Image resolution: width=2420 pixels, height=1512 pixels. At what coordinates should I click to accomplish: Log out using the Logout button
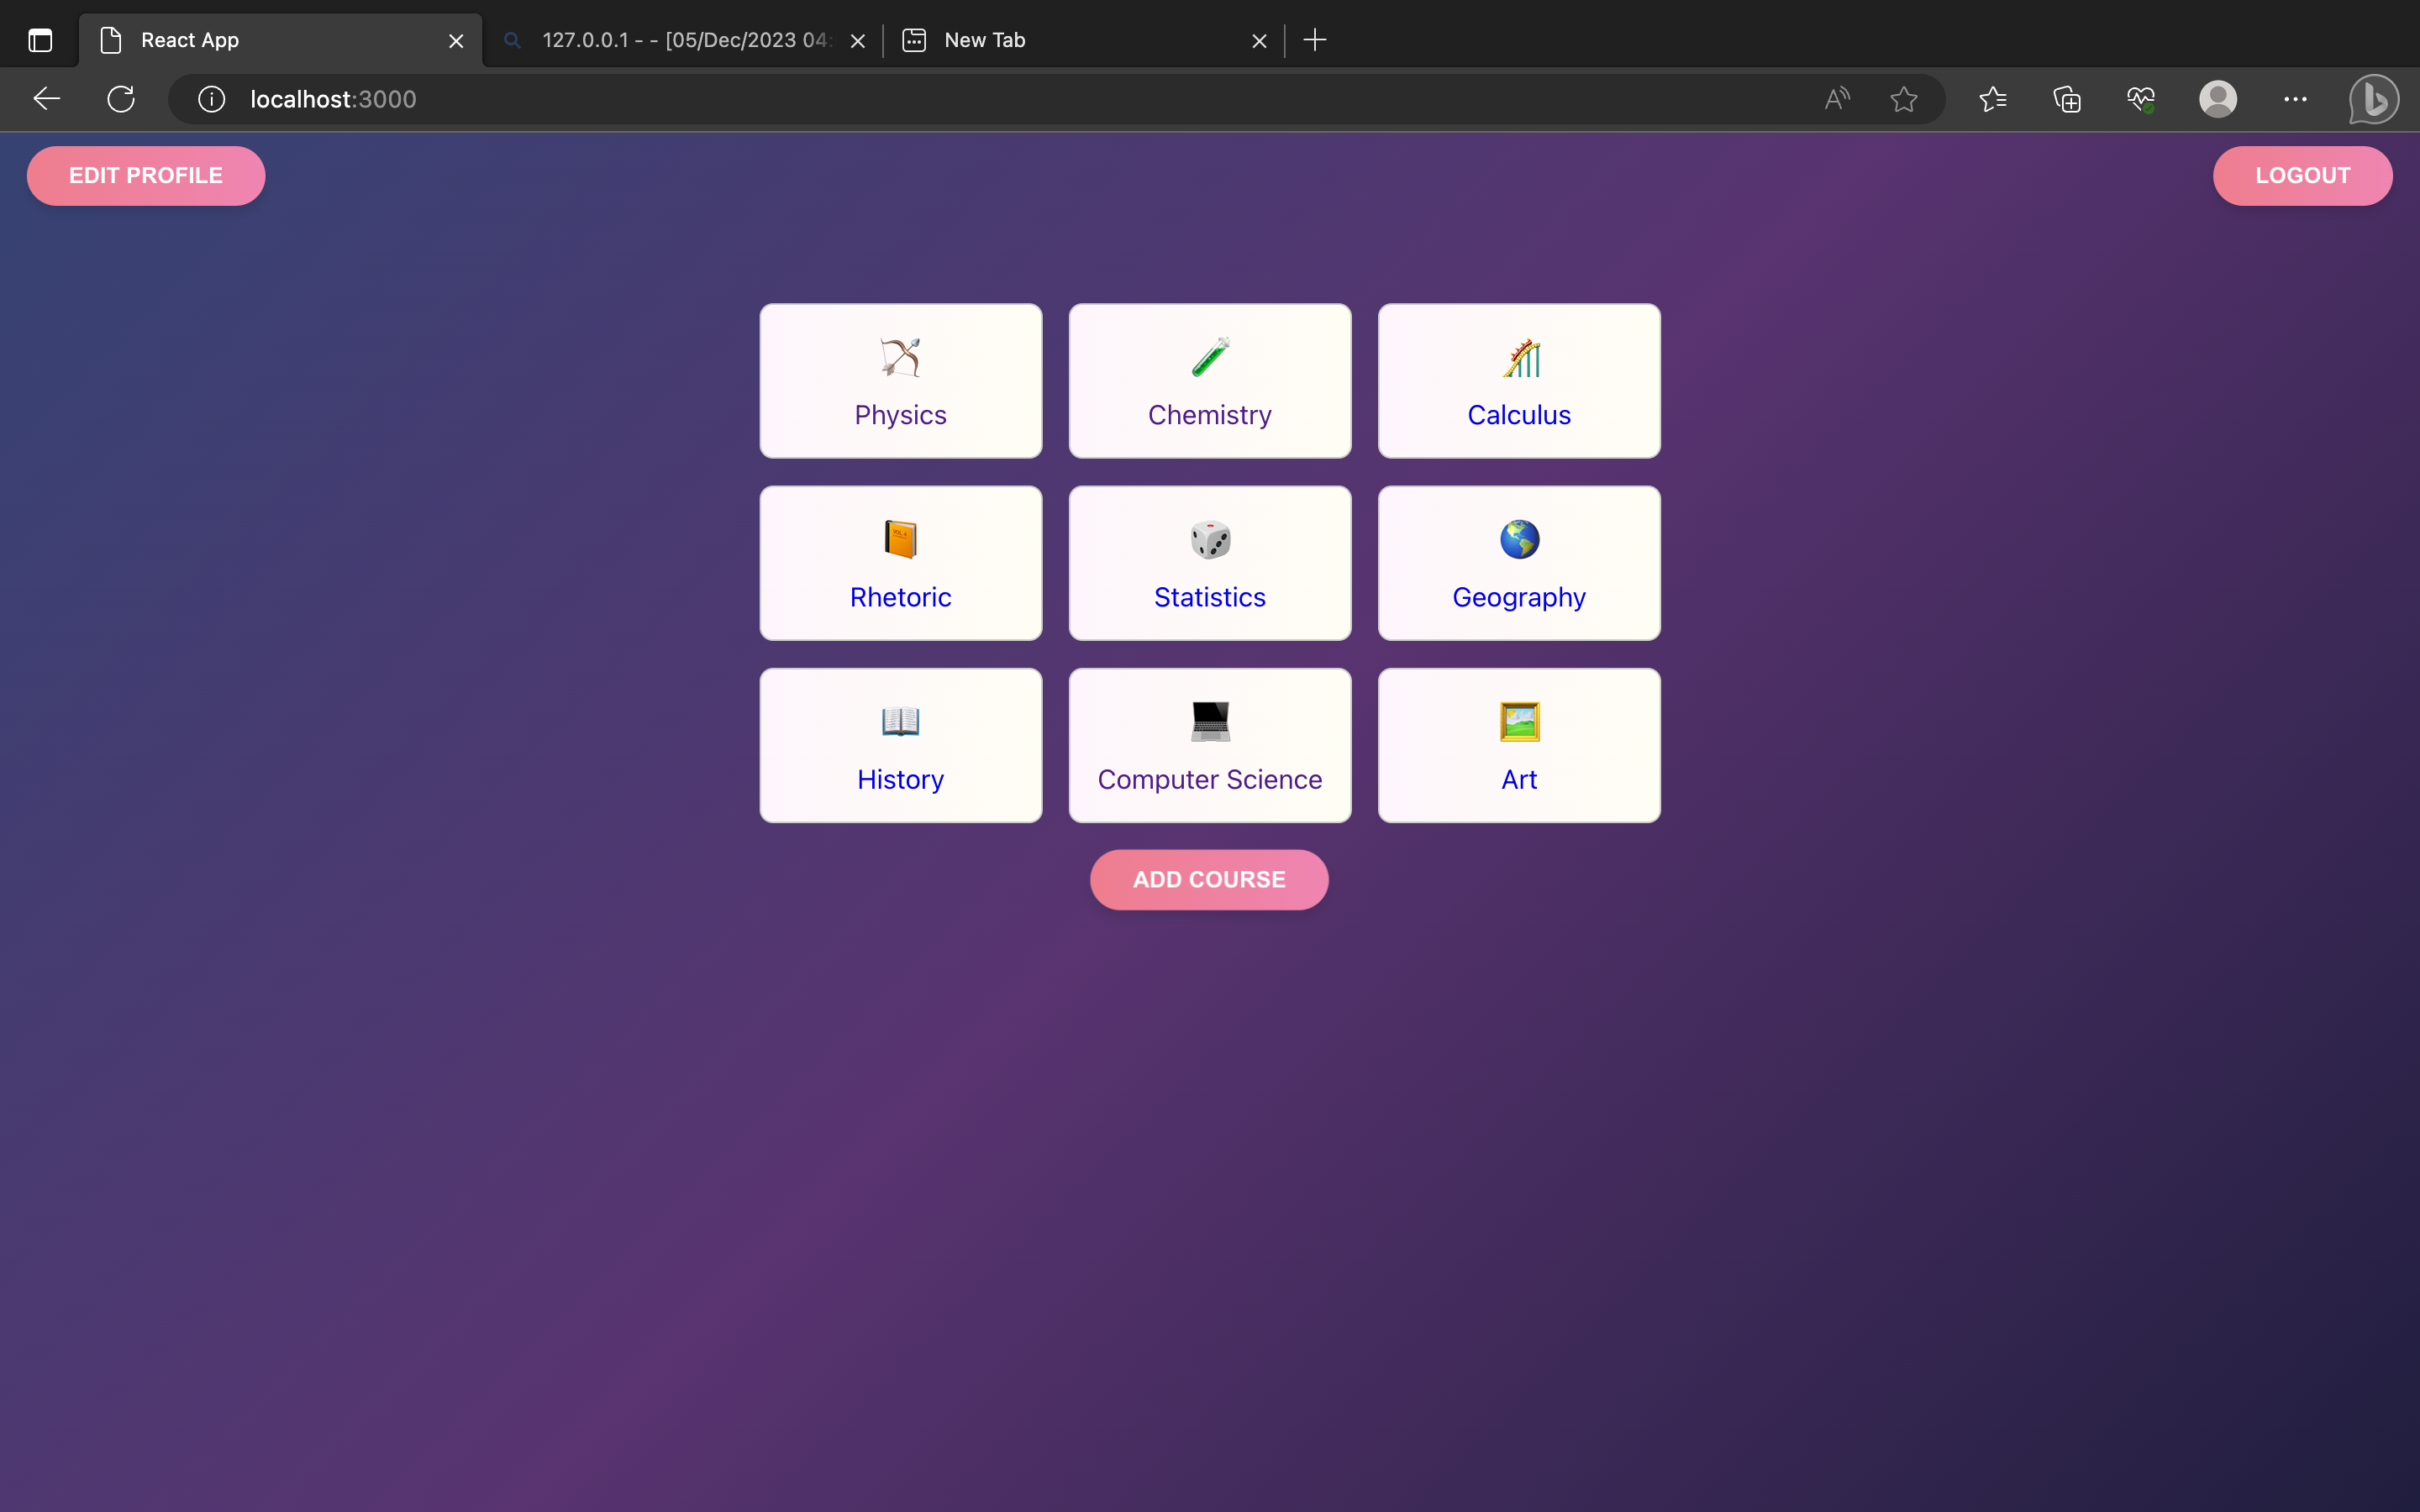pyautogui.click(x=2302, y=176)
